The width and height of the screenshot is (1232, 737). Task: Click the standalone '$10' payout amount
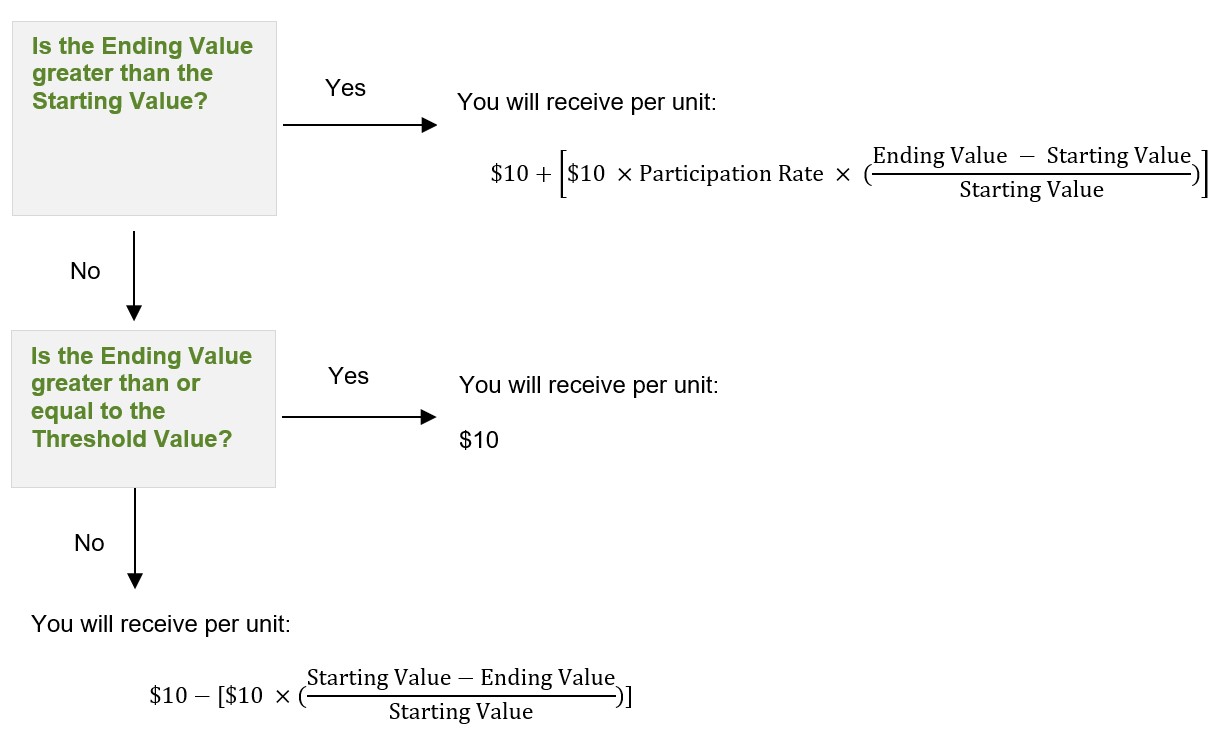[479, 440]
